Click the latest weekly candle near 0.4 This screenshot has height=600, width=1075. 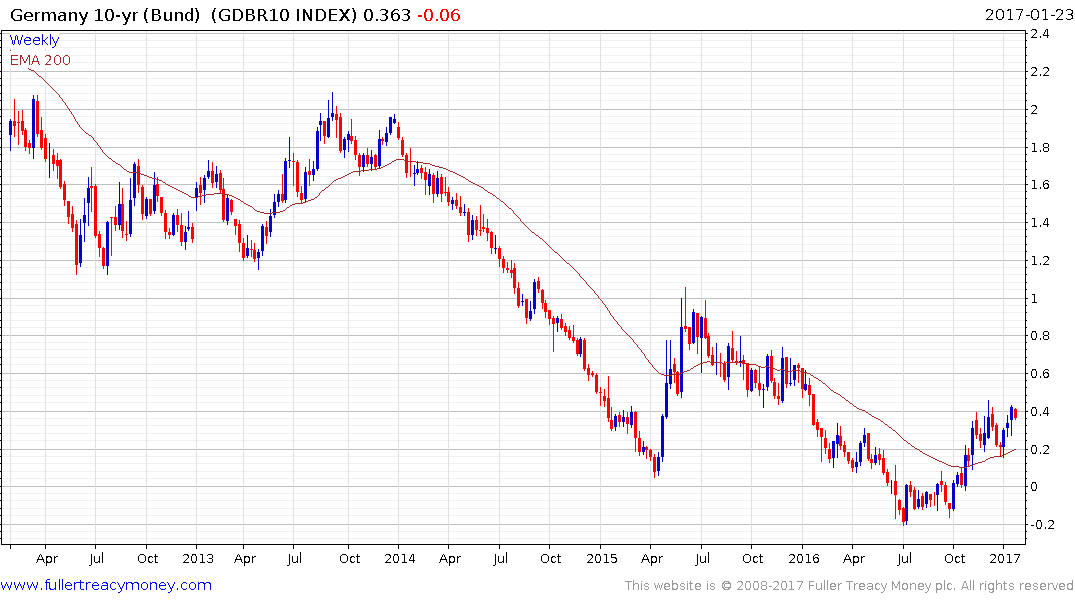point(1015,413)
